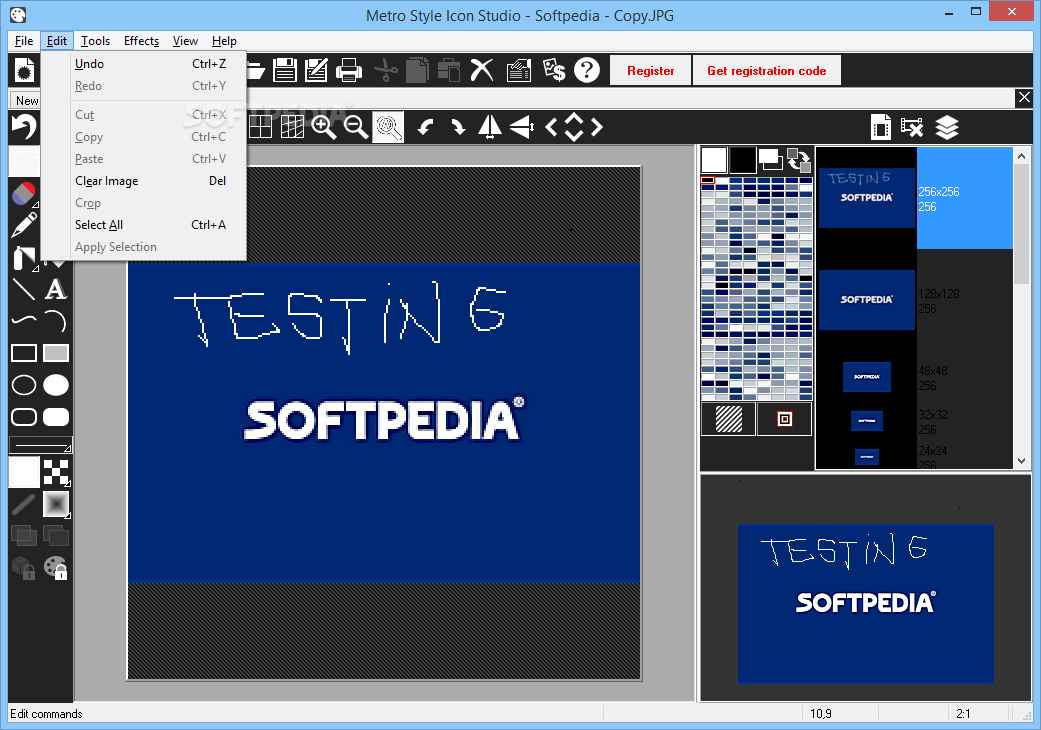Image resolution: width=1041 pixels, height=730 pixels.
Task: Flip image vertically using mirror icon
Action: 522,127
